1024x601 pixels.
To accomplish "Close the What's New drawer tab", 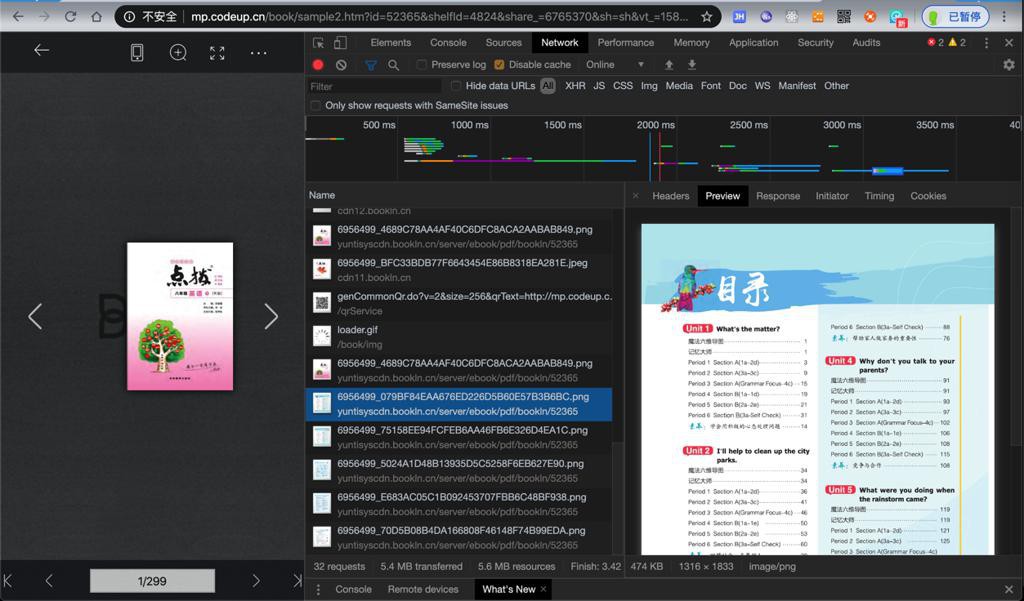I will 543,589.
